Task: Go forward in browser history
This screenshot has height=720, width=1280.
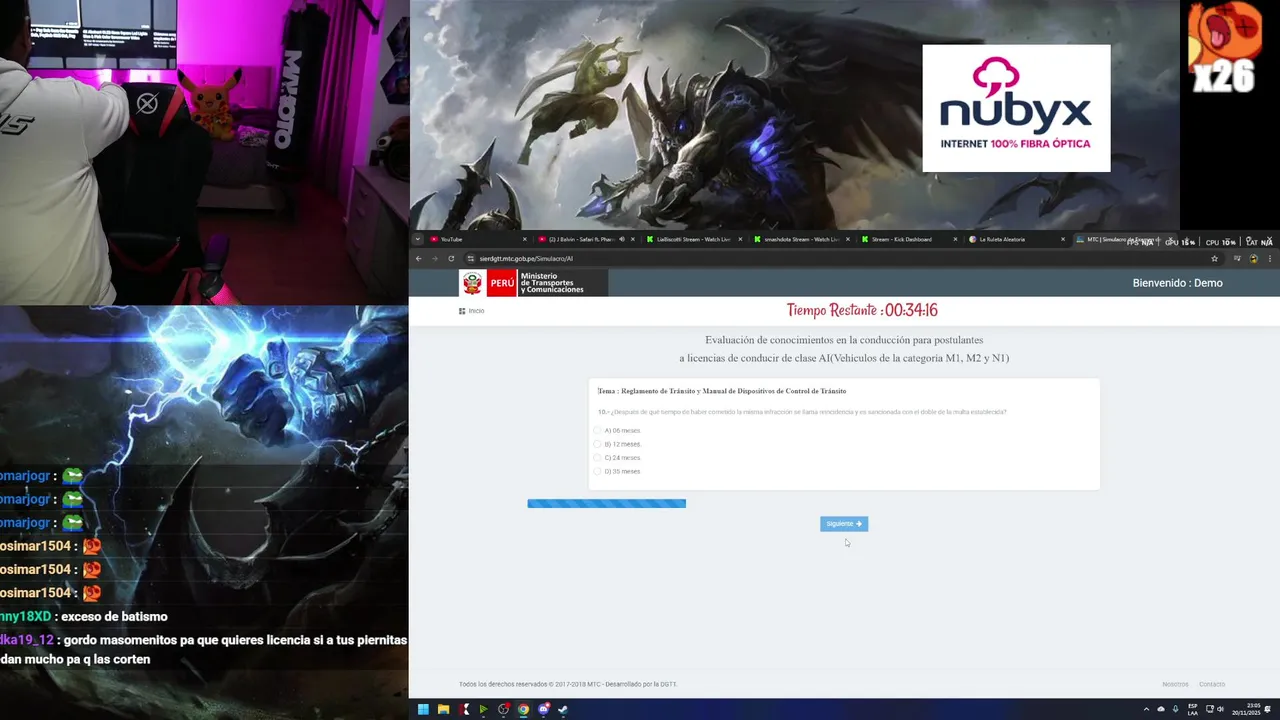Action: [434, 258]
